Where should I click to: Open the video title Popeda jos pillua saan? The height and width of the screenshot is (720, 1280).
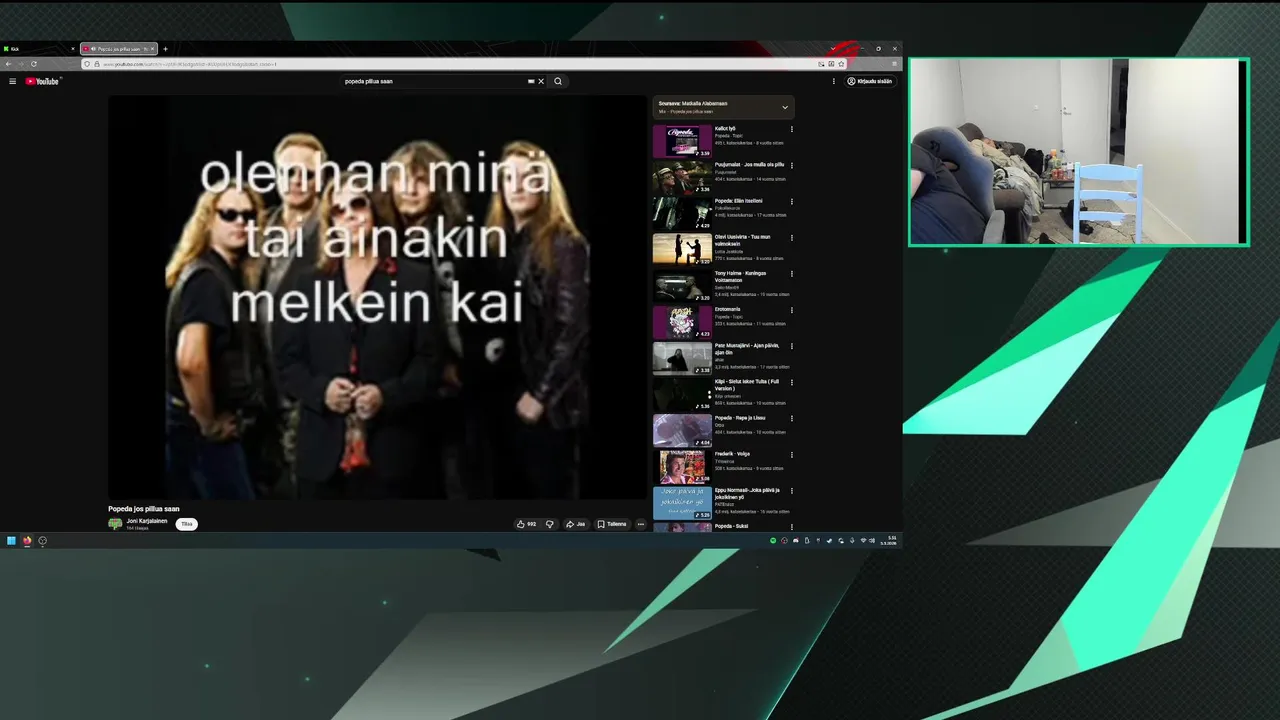coord(144,509)
